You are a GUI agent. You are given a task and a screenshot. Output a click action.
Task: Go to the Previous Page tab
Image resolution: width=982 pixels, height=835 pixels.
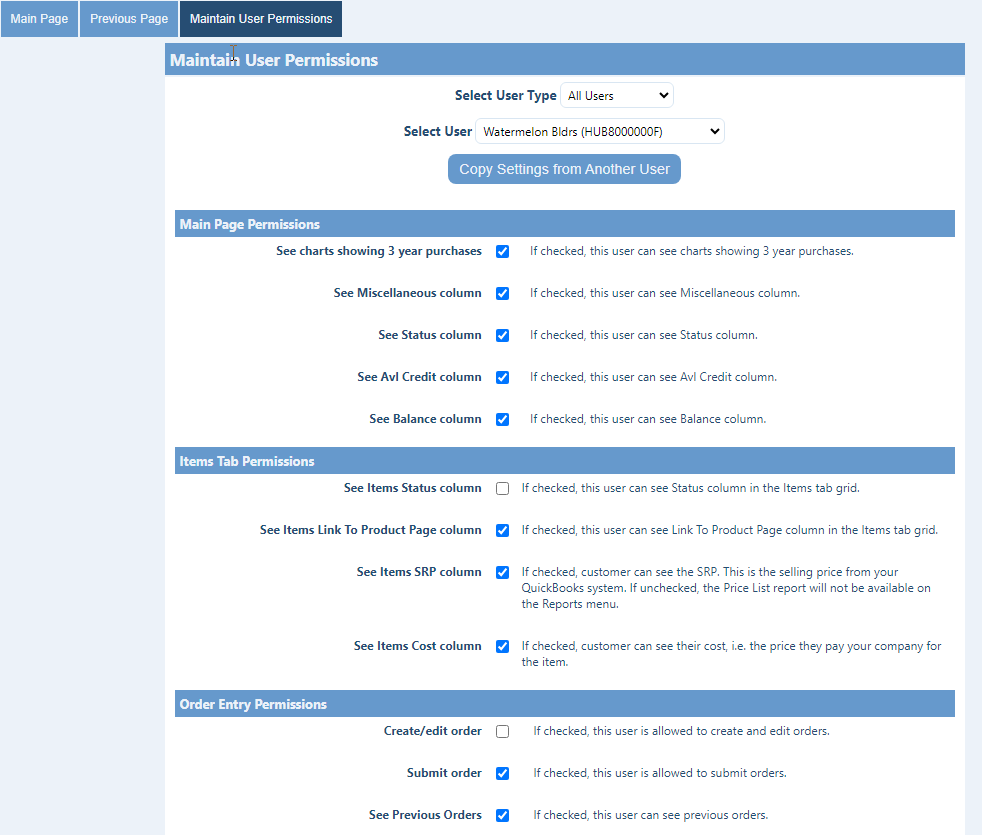pos(129,19)
